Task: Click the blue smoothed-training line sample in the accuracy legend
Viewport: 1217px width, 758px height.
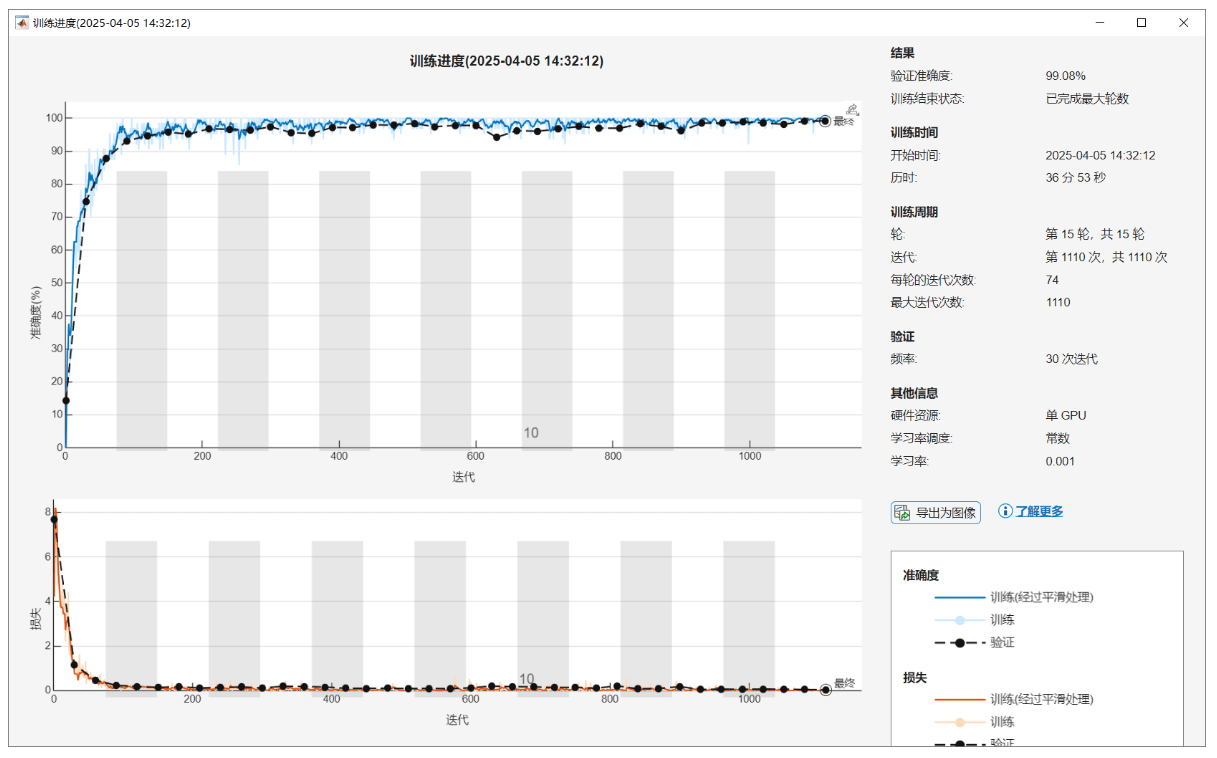Action: [x=960, y=597]
